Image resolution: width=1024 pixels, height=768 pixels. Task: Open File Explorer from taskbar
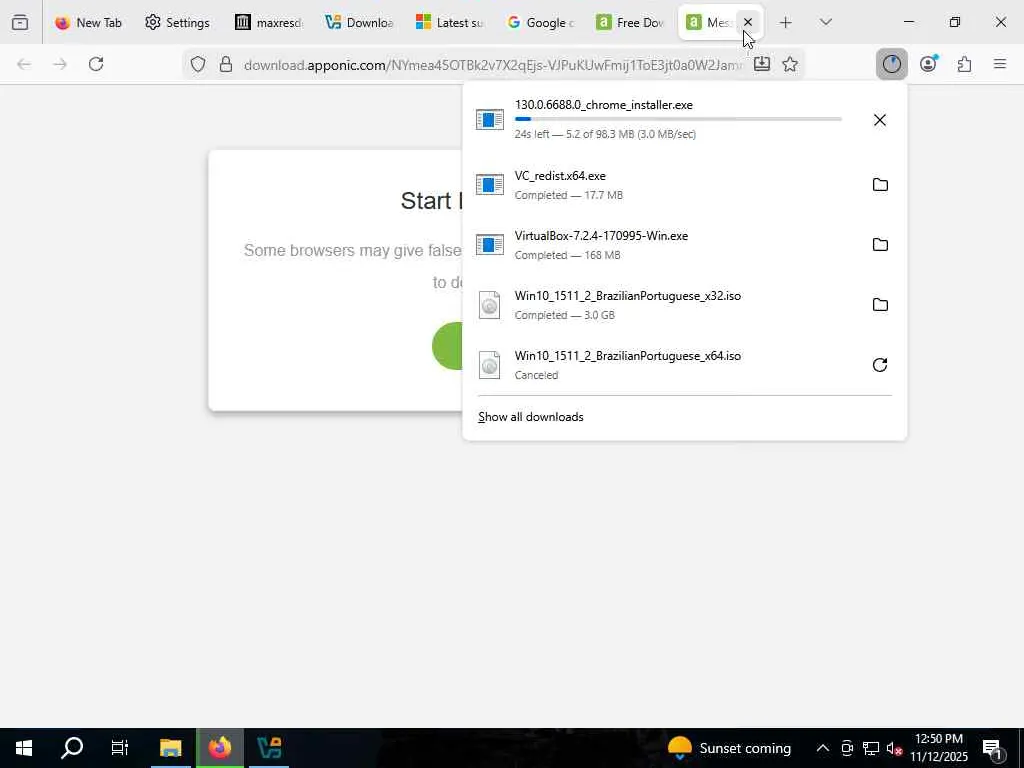coord(170,748)
